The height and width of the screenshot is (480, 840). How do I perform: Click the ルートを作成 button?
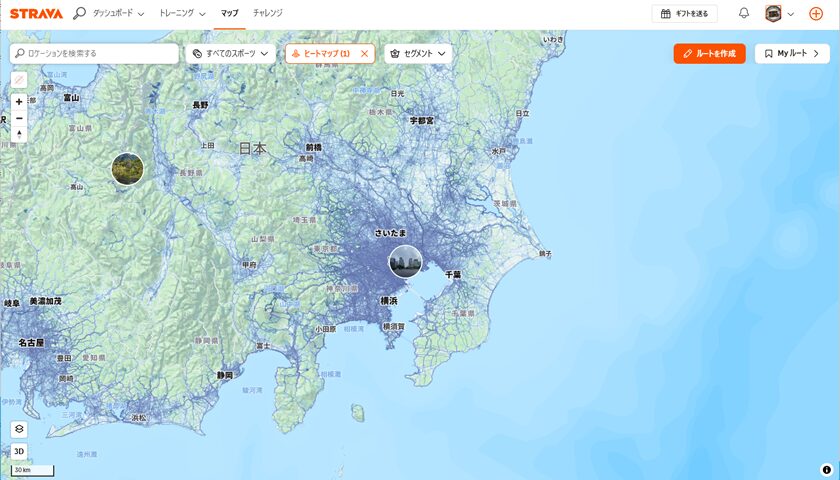pos(709,53)
